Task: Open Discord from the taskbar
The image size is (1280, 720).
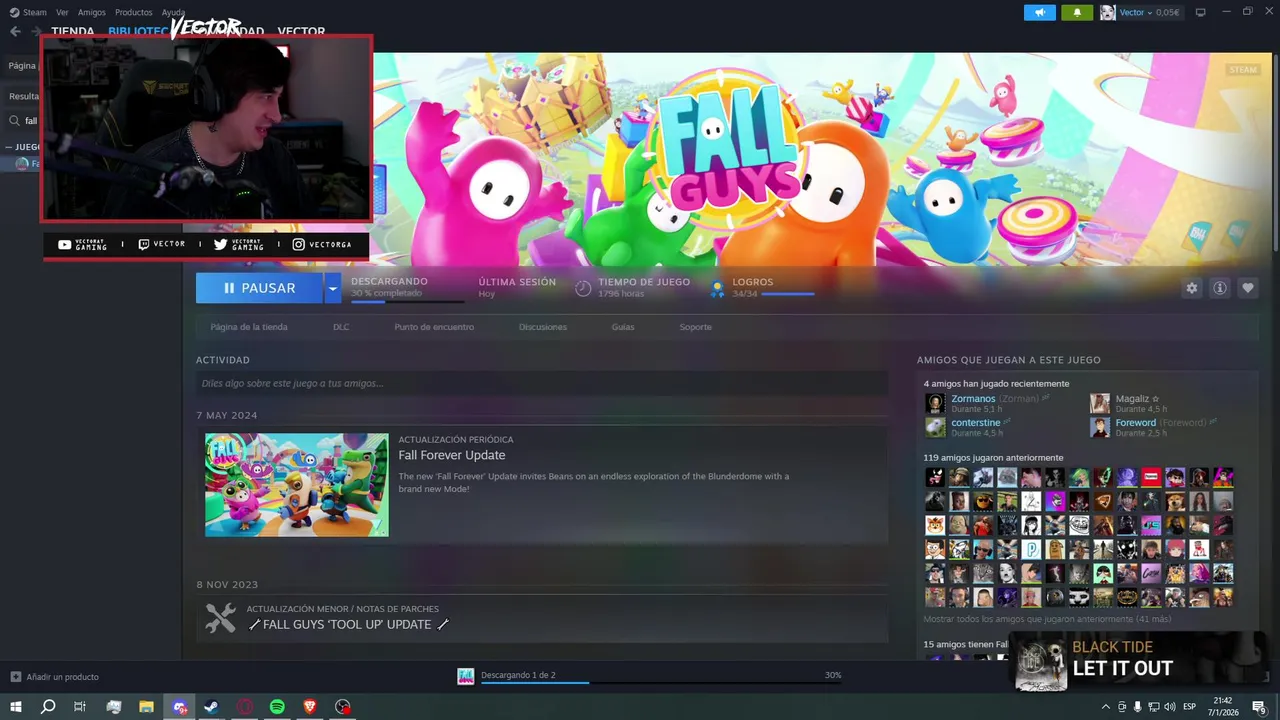Action: pyautogui.click(x=179, y=707)
